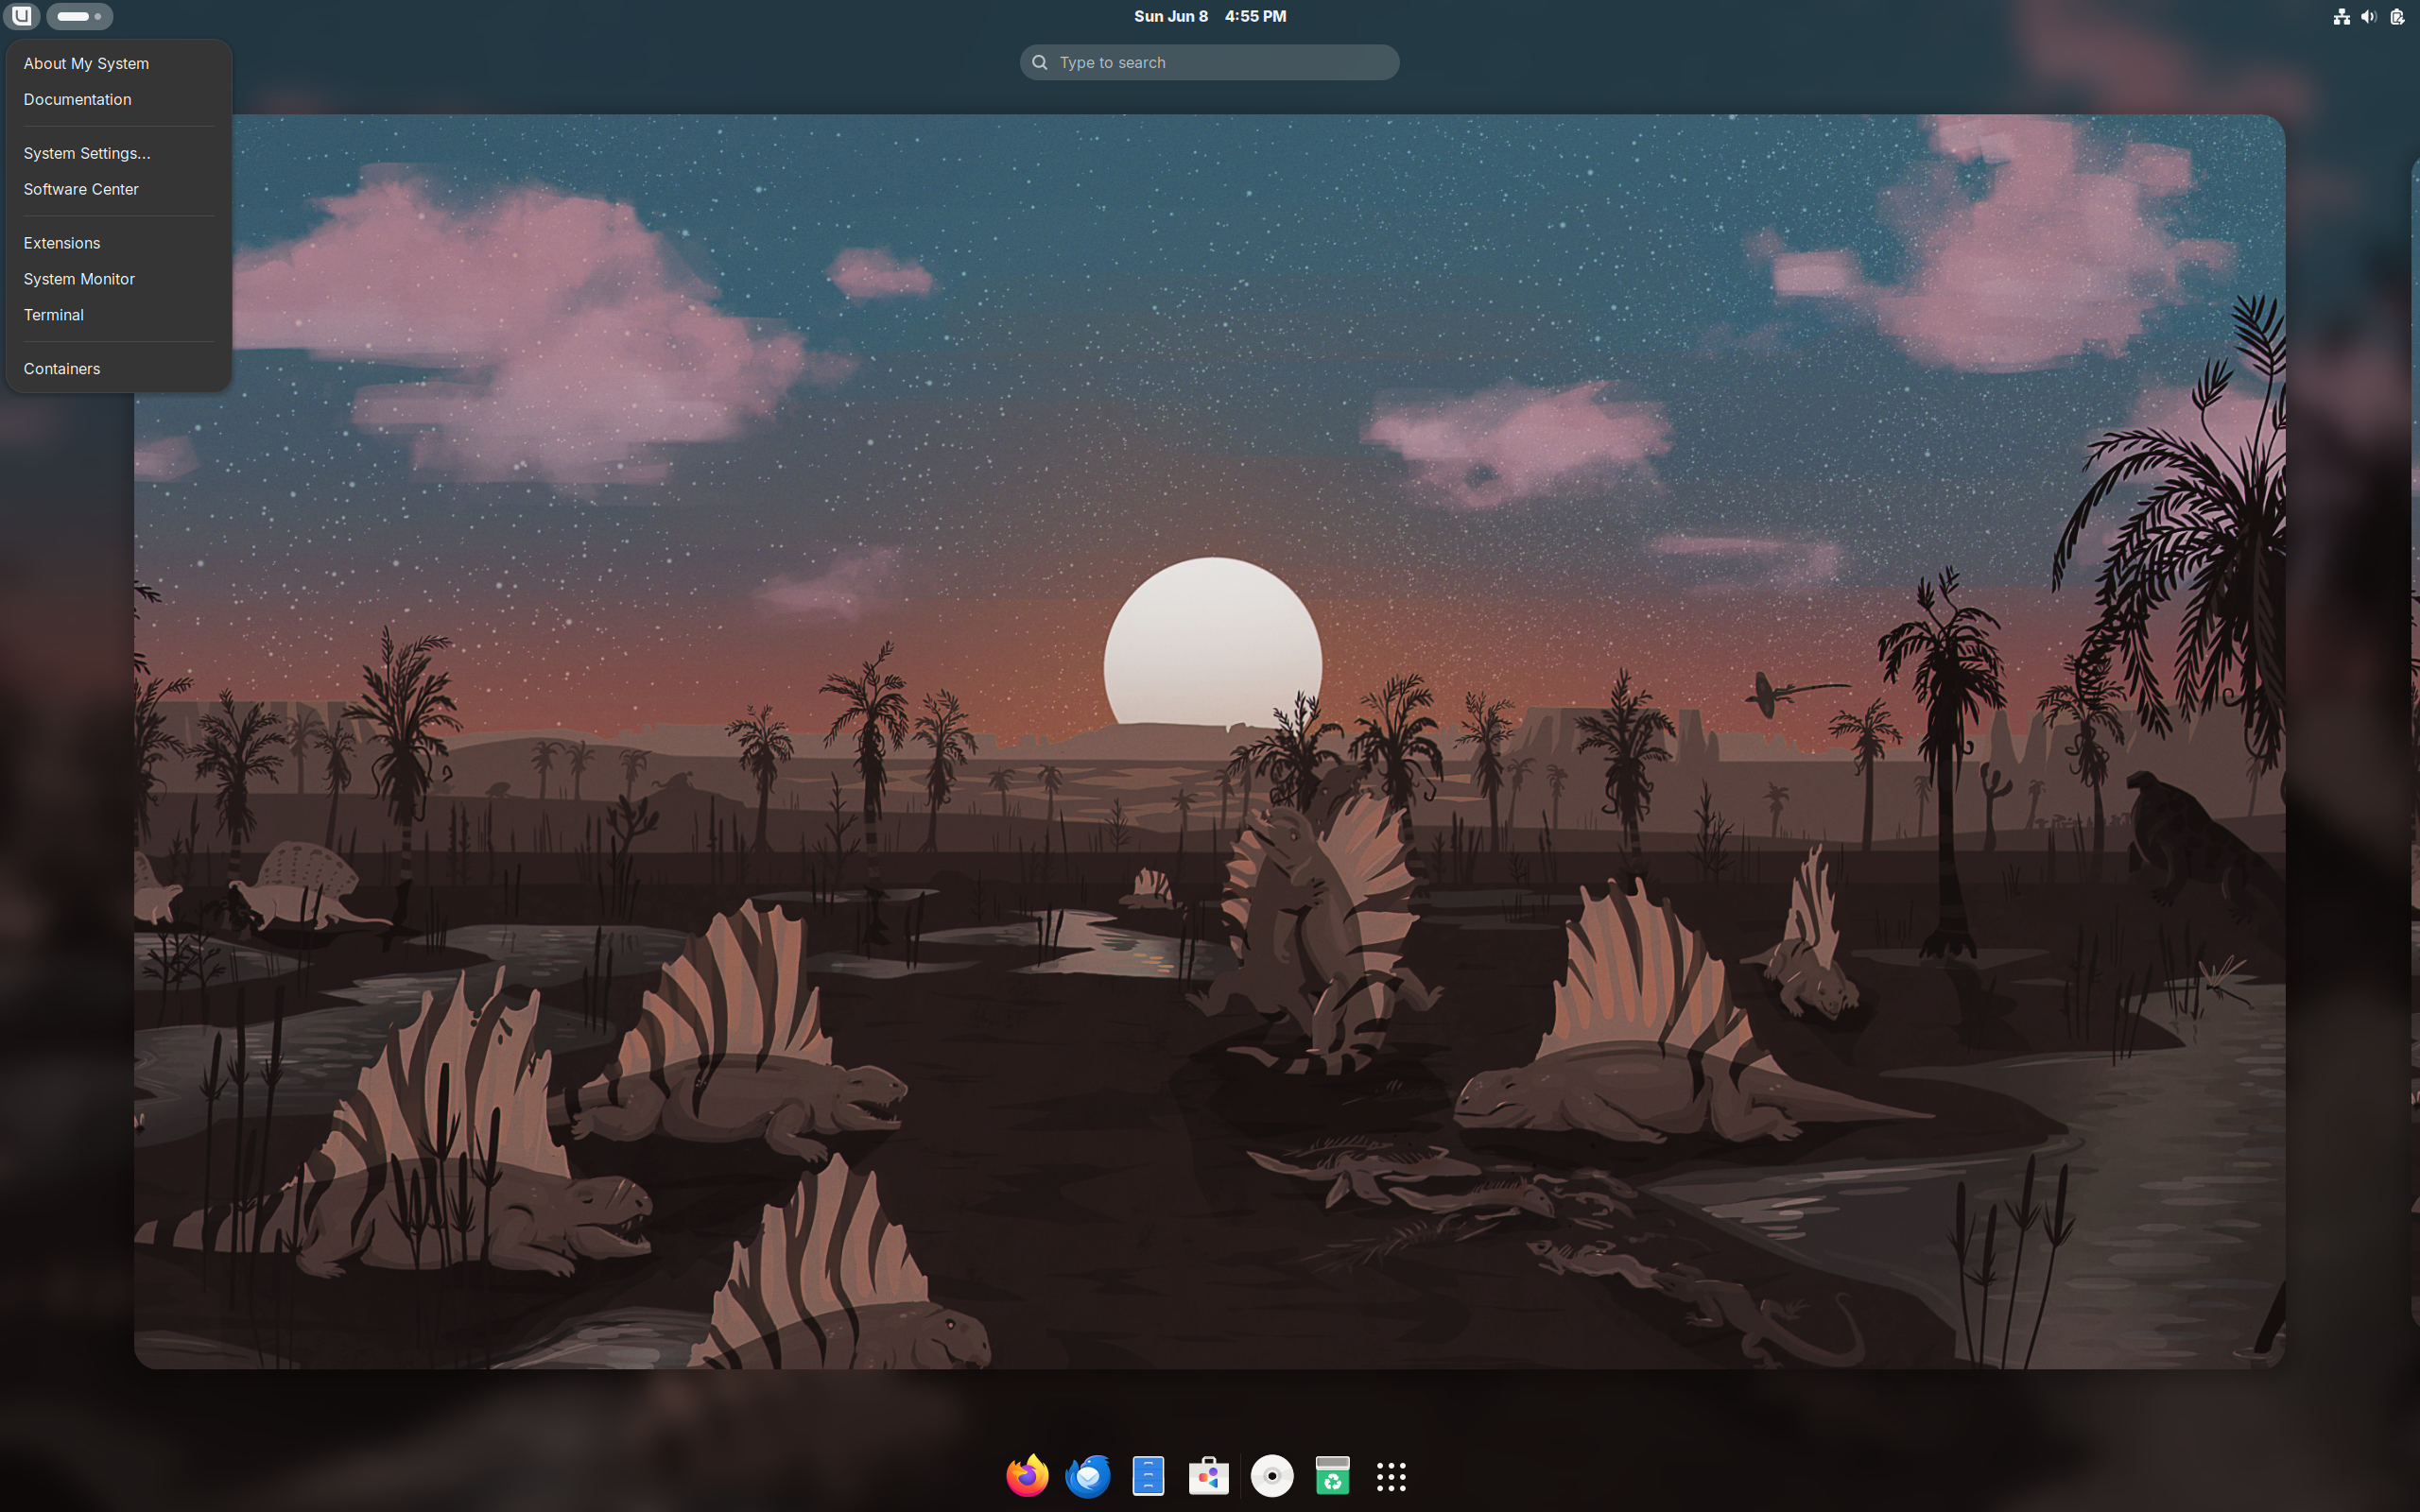Click the battery charging icon

[2397, 16]
